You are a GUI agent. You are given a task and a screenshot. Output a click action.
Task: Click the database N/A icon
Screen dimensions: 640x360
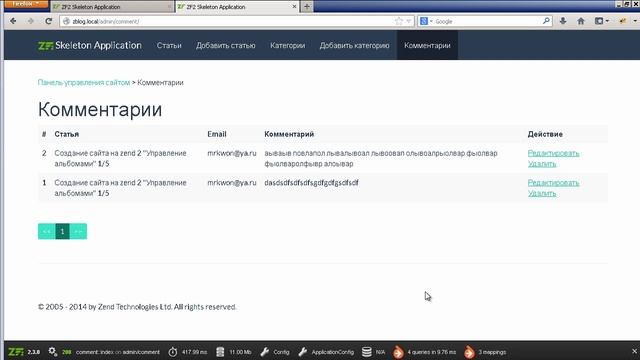pyautogui.click(x=367, y=352)
